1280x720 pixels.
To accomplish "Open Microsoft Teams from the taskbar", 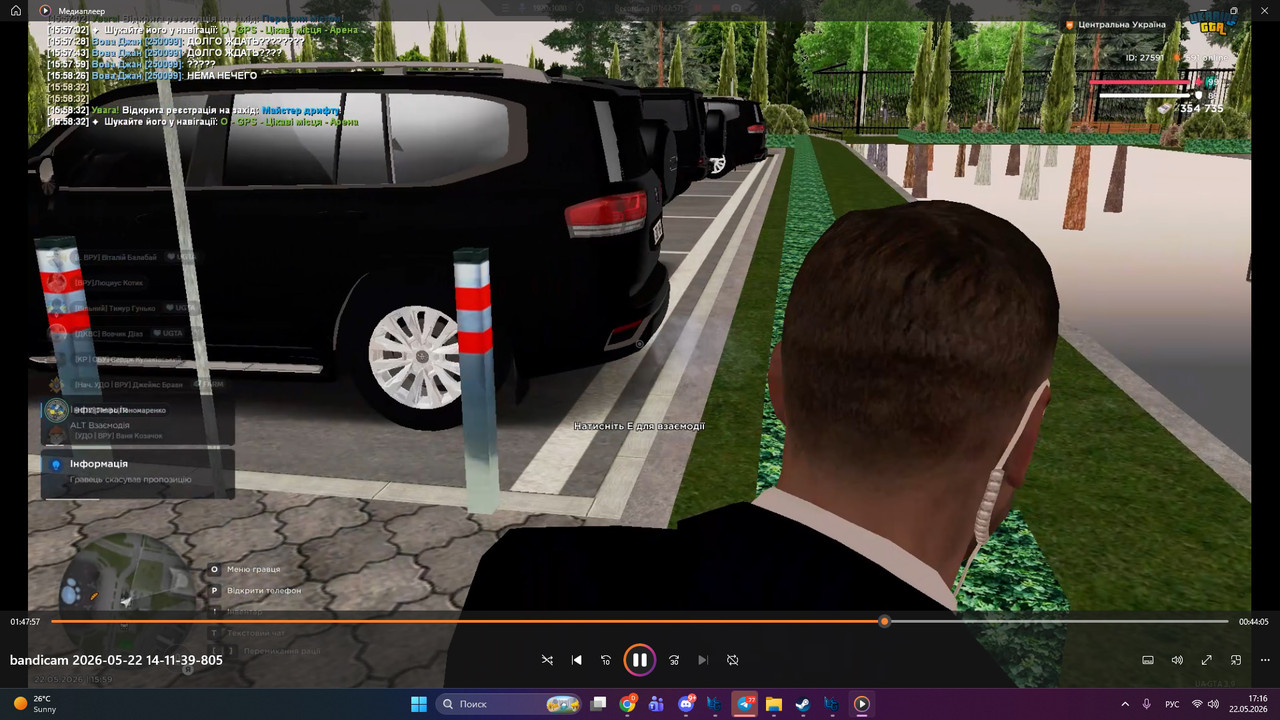I will tap(657, 704).
